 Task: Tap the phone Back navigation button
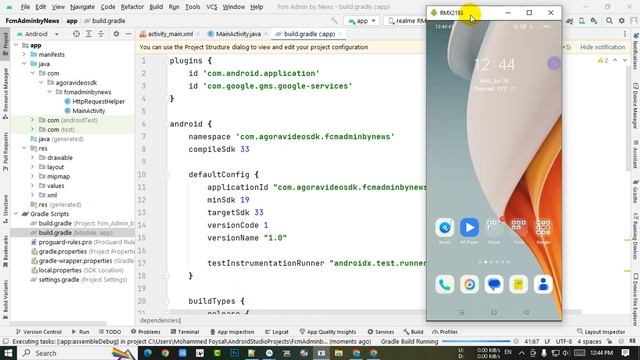pyautogui.click(x=527, y=312)
